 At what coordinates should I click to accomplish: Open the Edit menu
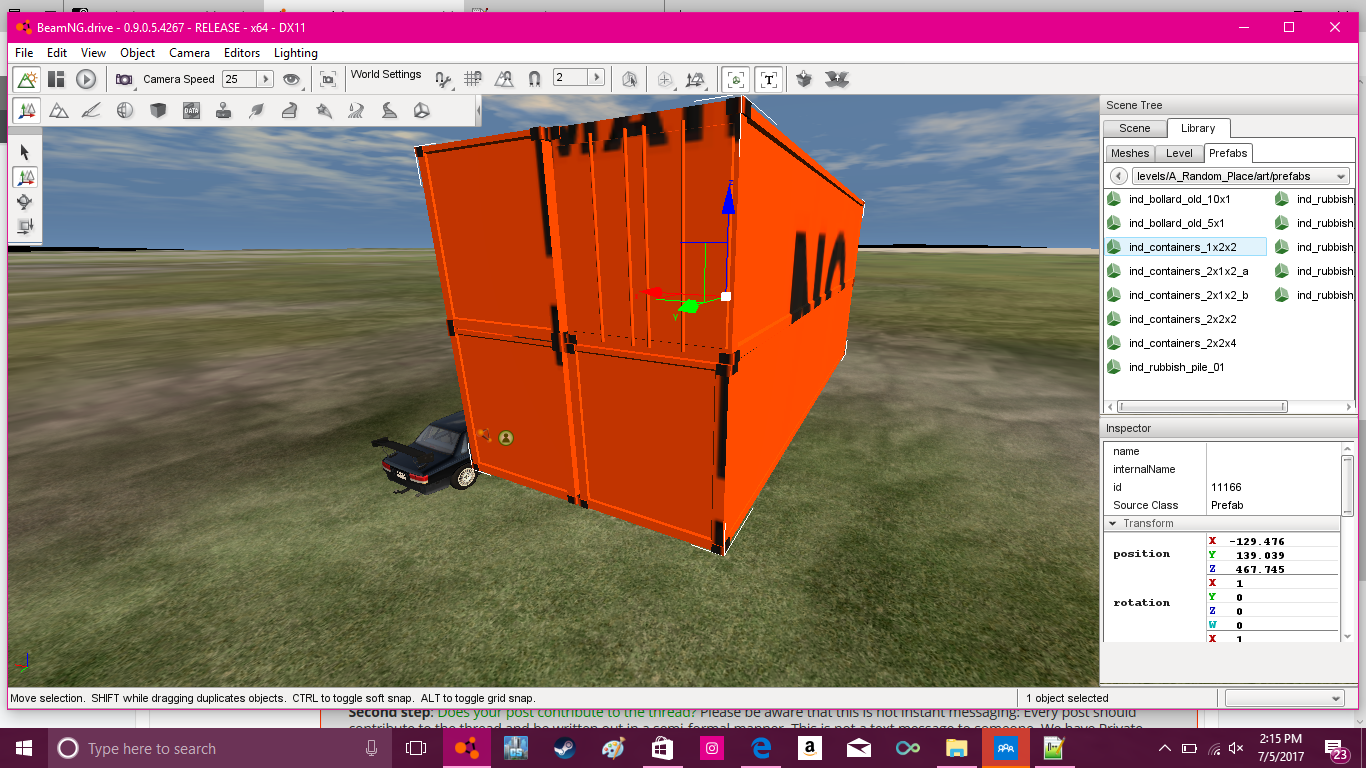click(x=57, y=53)
